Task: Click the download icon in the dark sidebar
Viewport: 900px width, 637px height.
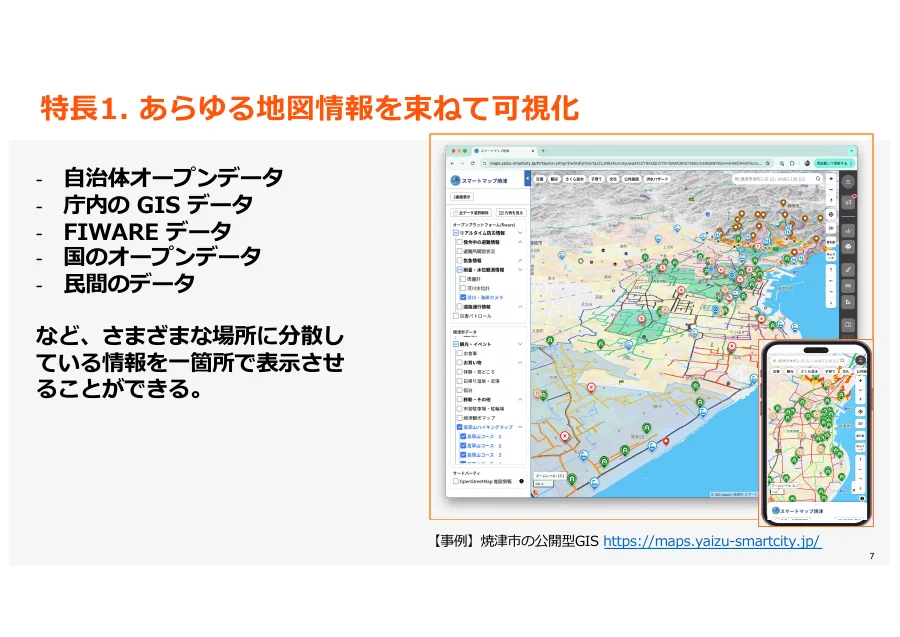Action: point(848,231)
